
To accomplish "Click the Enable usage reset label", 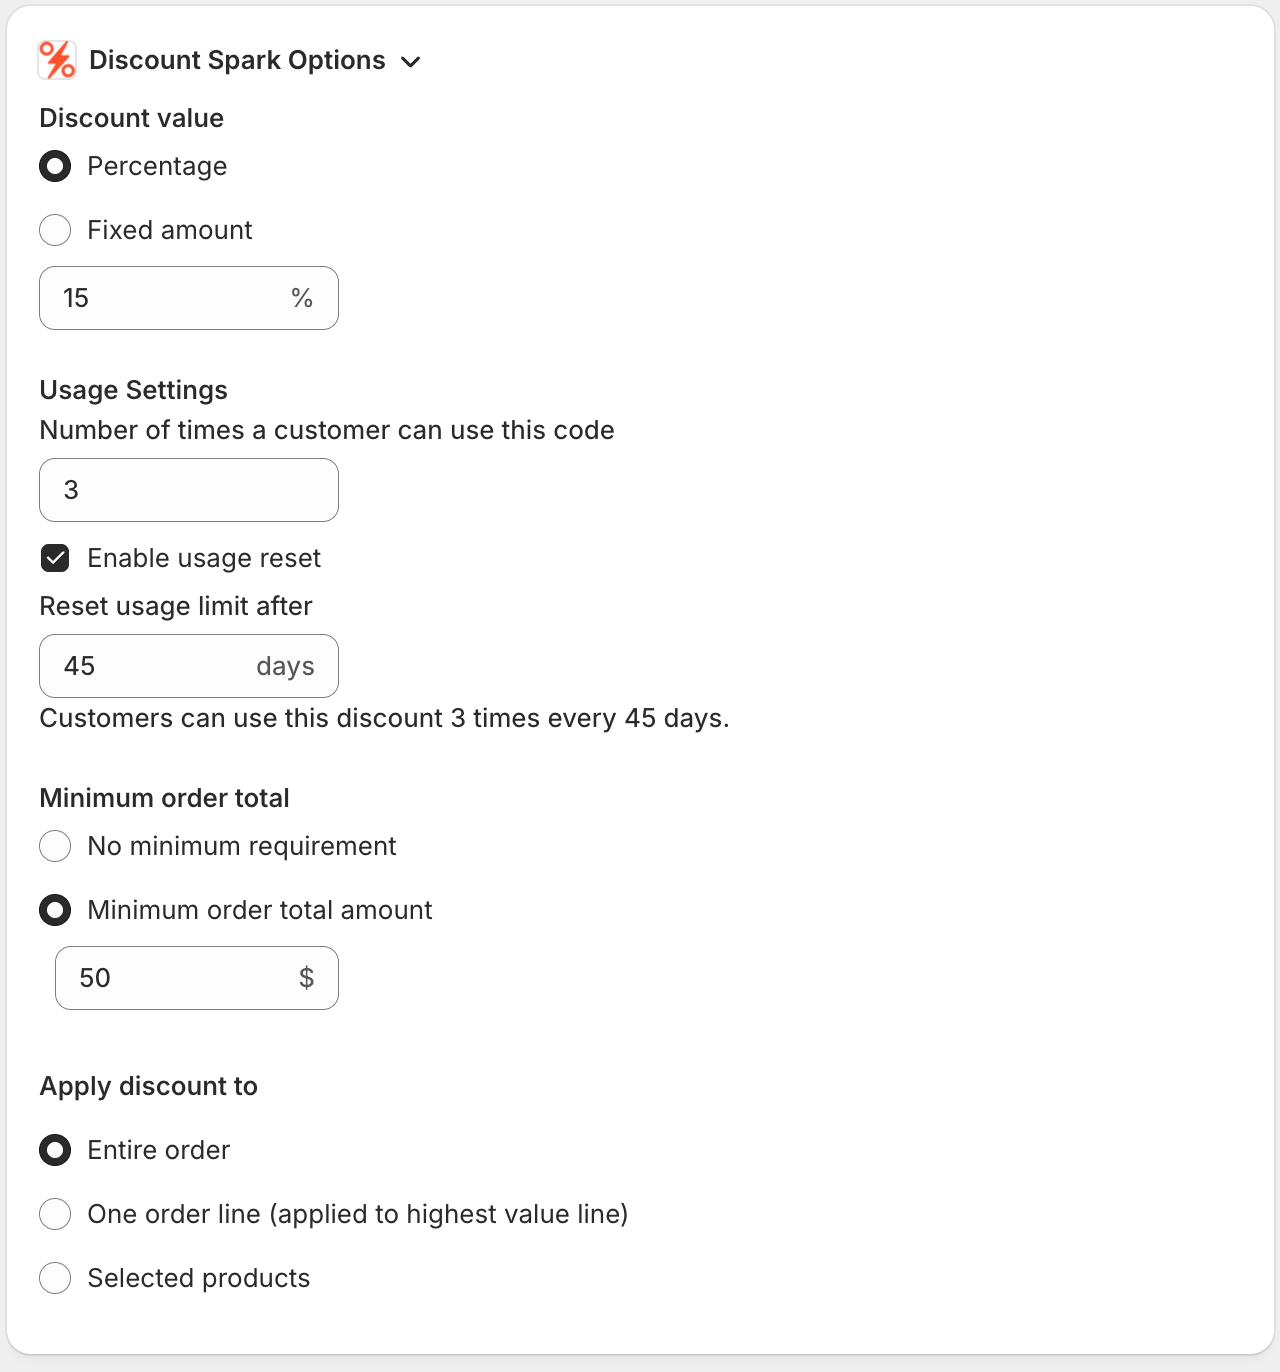I will pos(203,558).
